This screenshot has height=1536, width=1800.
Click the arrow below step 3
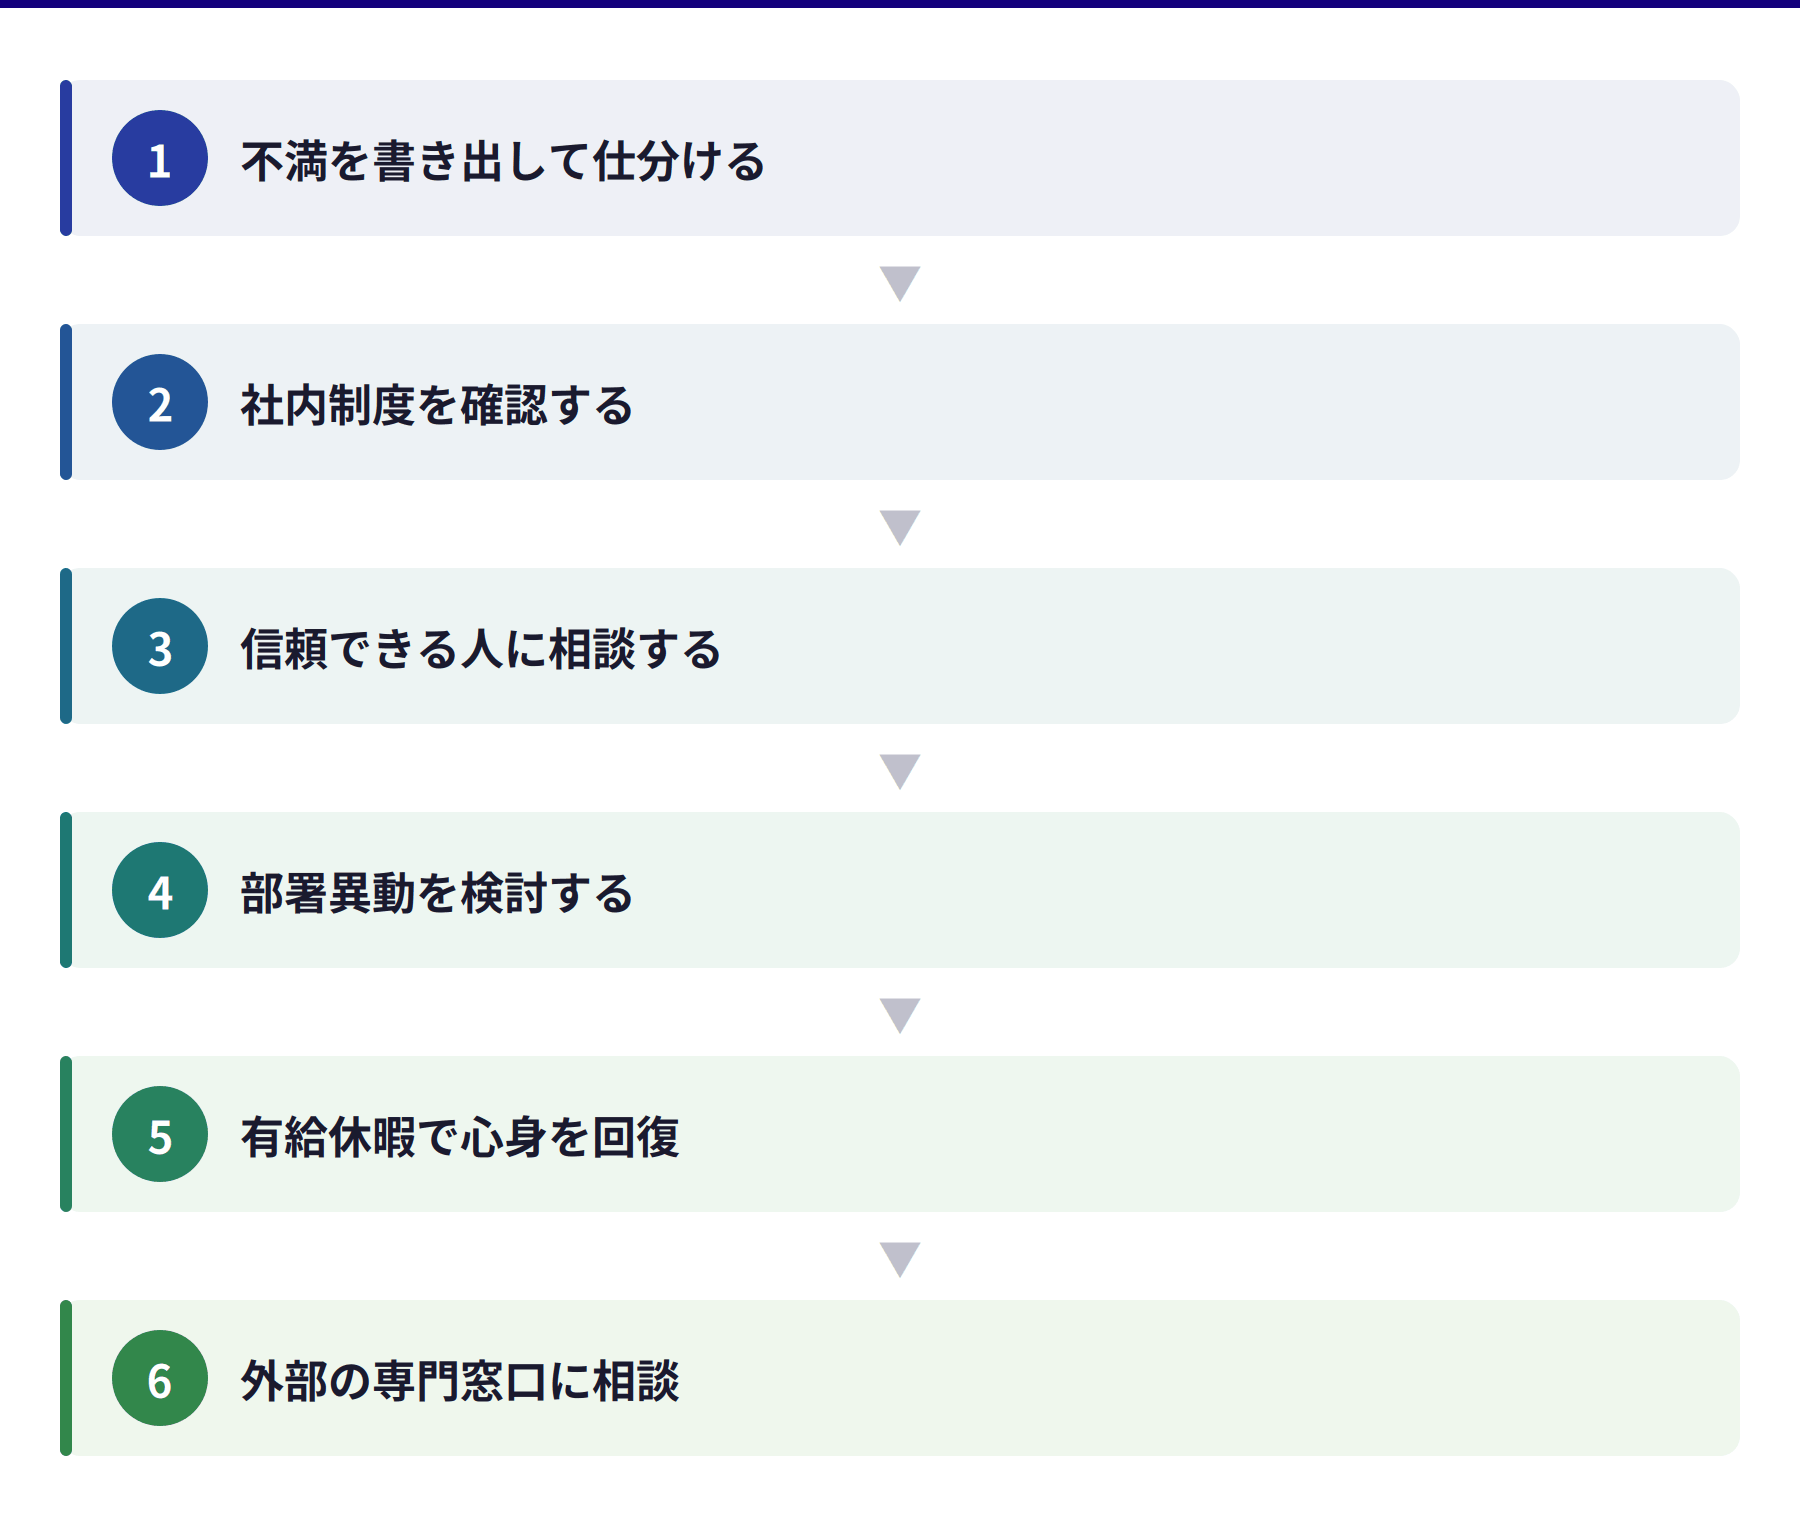(900, 770)
